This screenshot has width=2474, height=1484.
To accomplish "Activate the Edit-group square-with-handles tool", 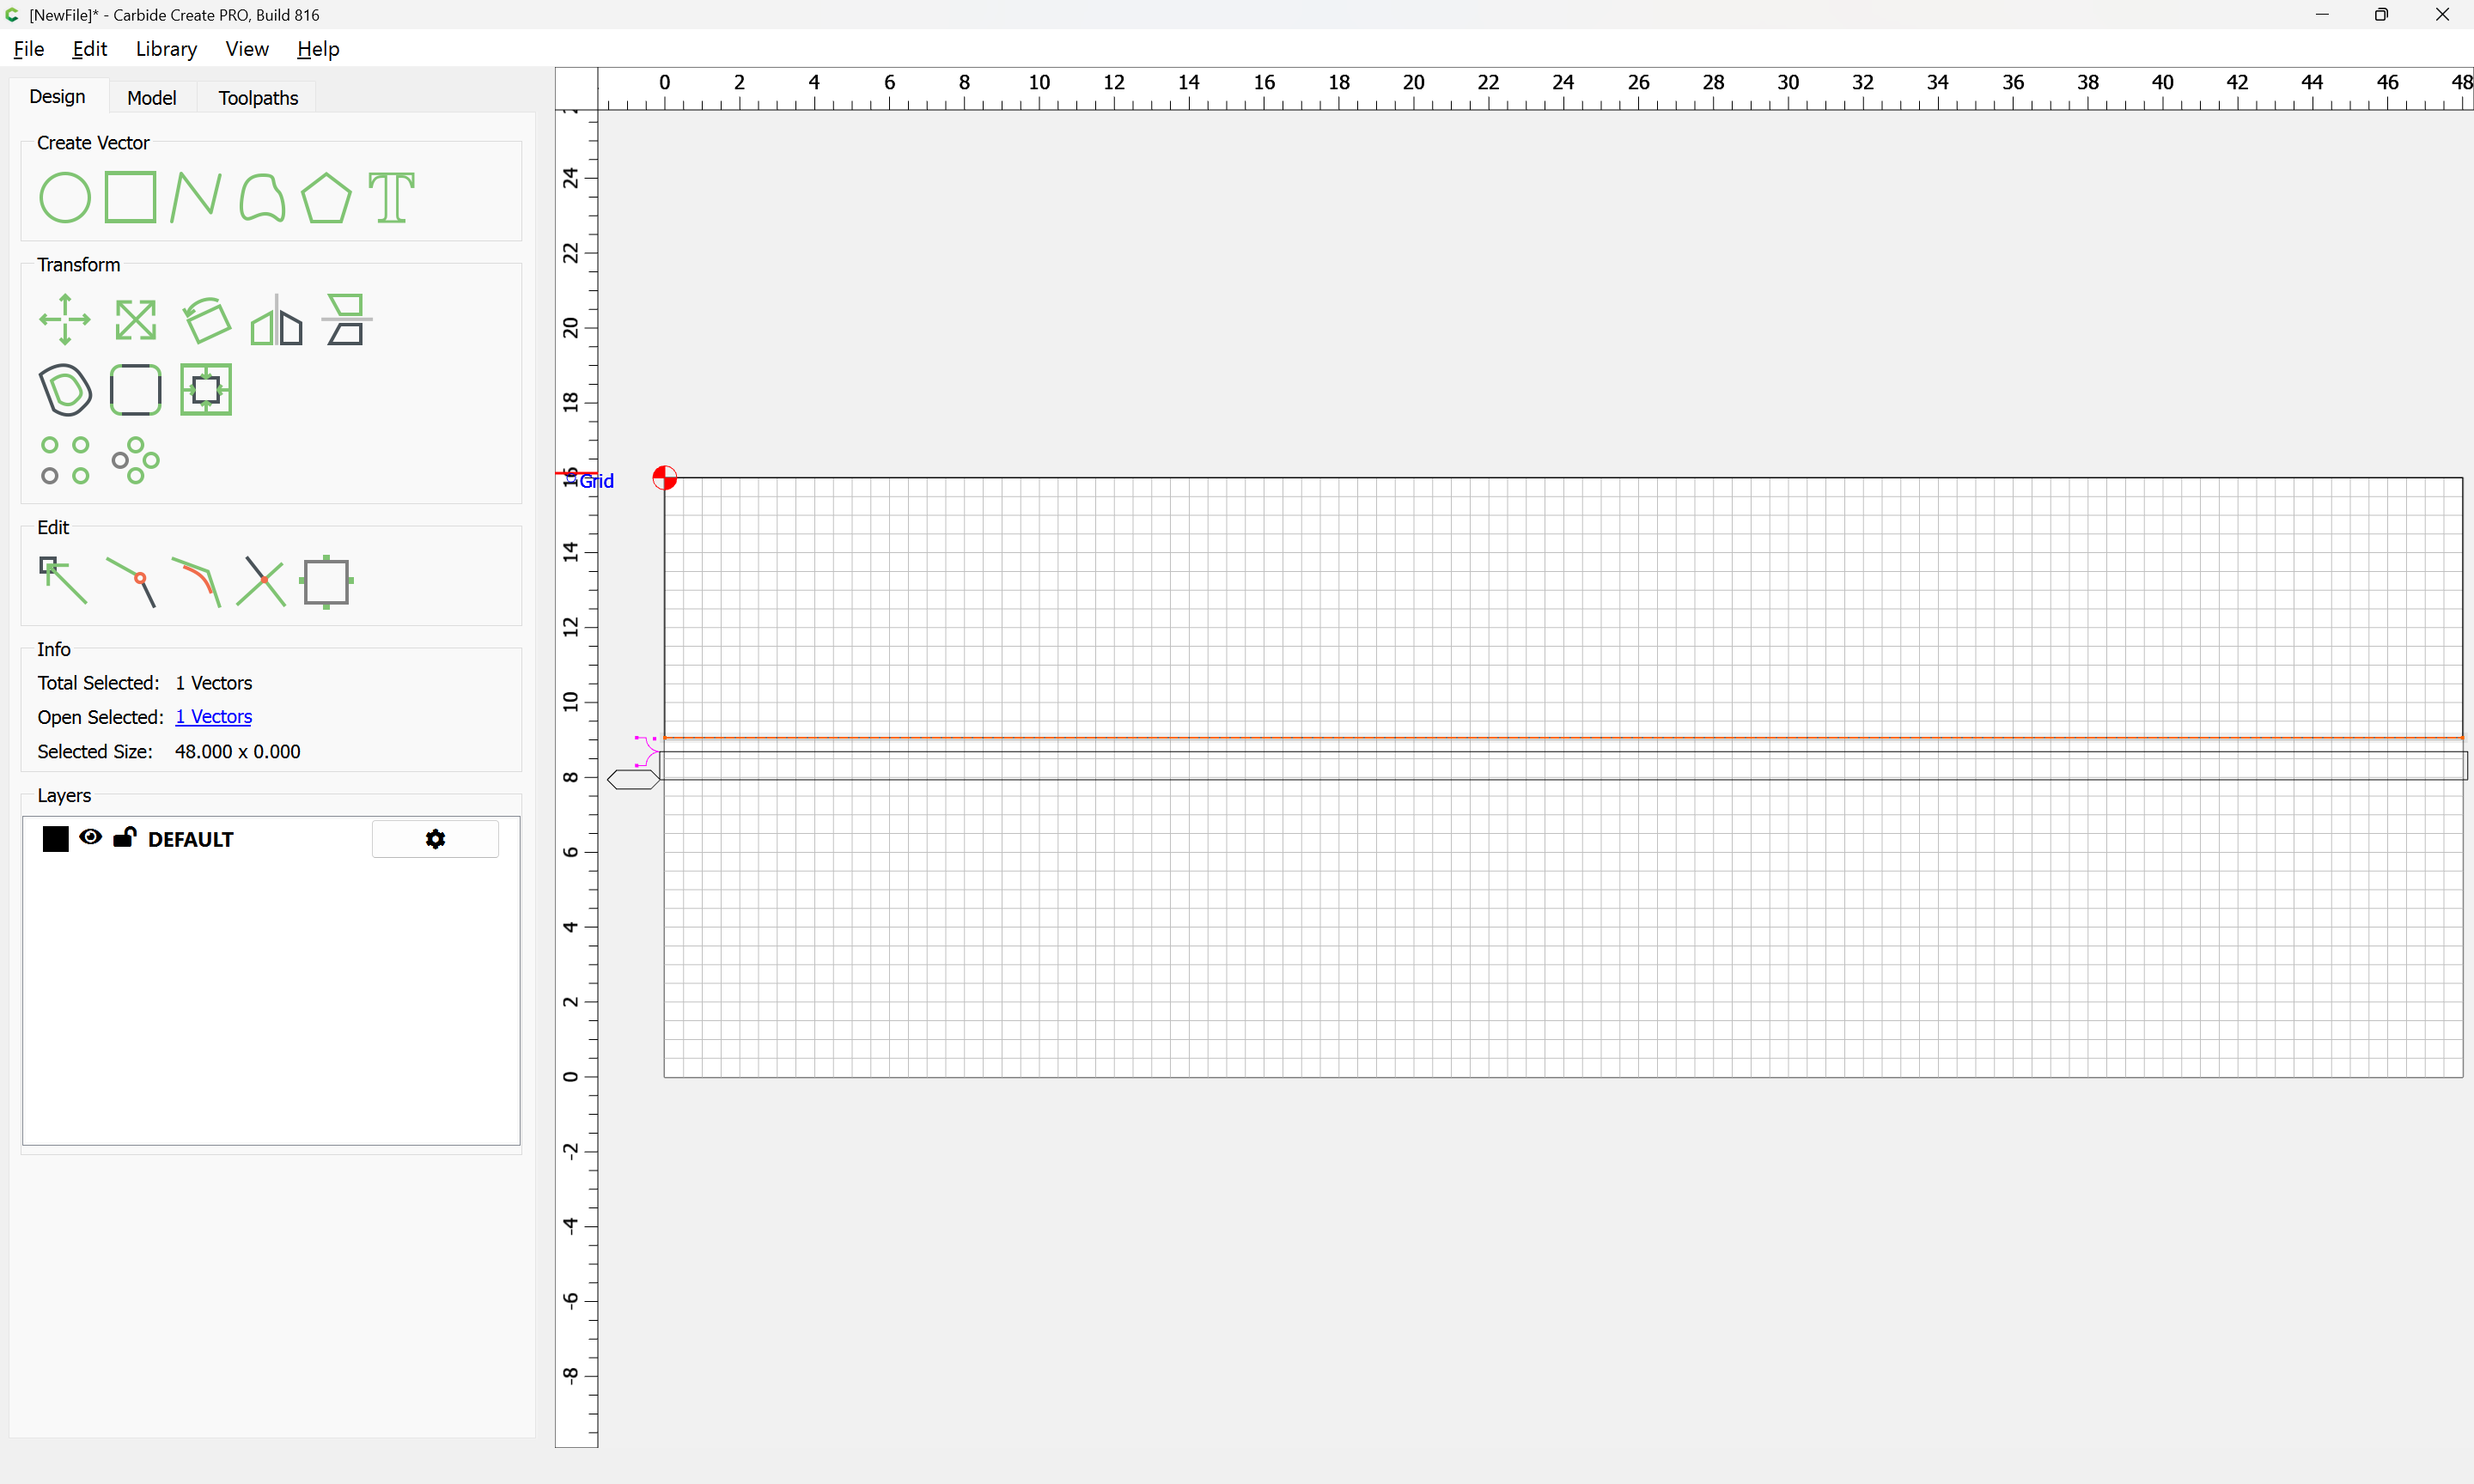I will (x=326, y=582).
